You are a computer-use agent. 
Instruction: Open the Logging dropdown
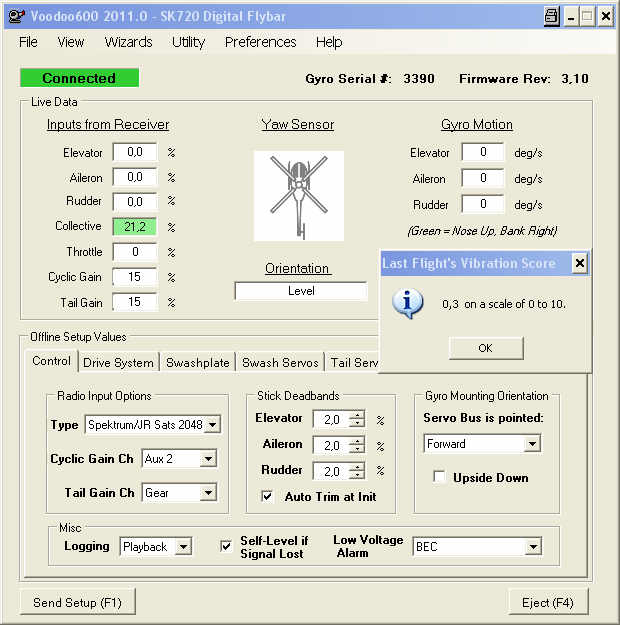click(183, 547)
